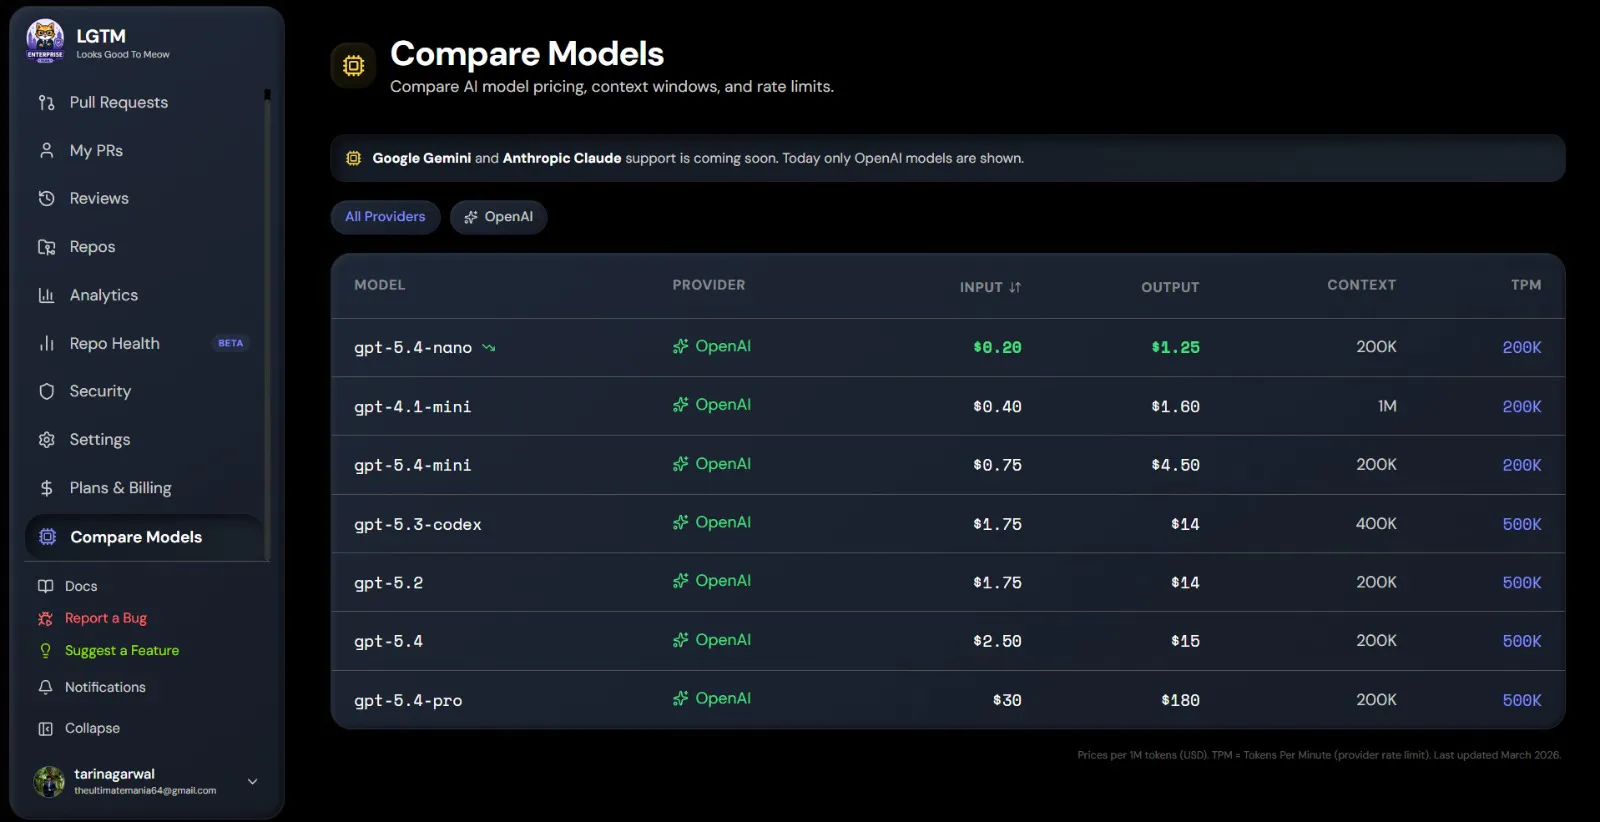Click the Compare Models chip icon in sidebar
This screenshot has height=822, width=1600.
pos(47,537)
